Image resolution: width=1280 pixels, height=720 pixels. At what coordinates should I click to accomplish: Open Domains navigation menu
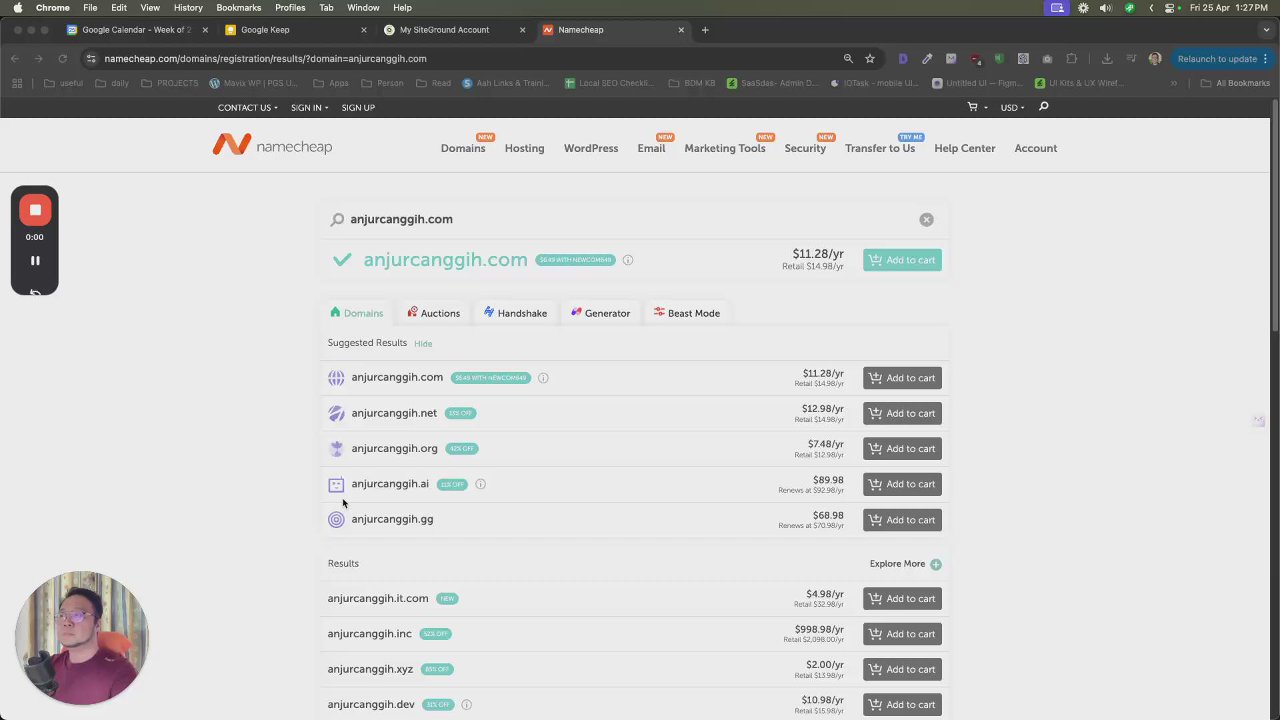tap(463, 148)
